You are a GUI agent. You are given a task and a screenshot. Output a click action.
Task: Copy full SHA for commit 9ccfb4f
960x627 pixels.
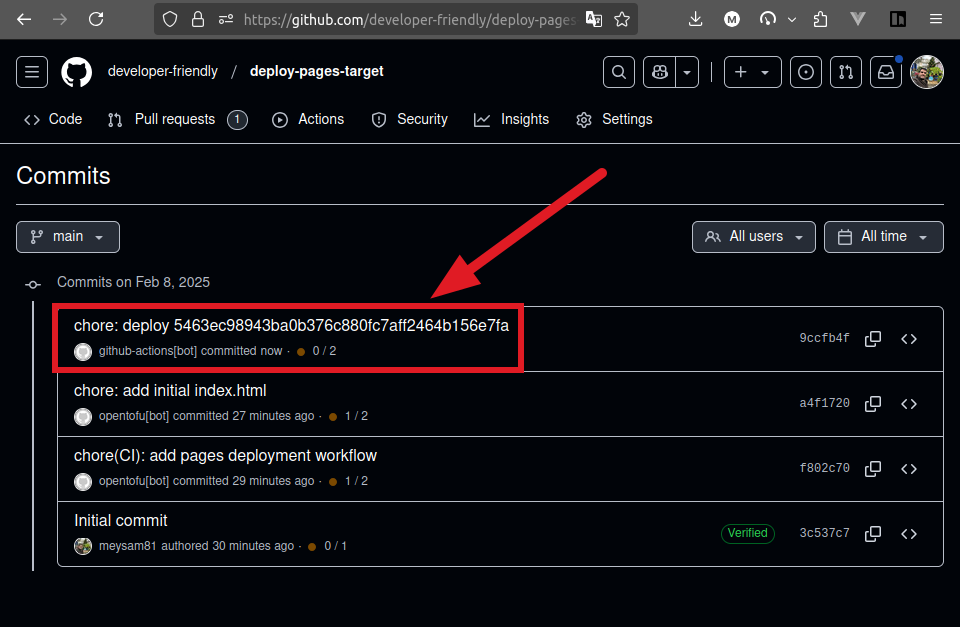click(x=873, y=339)
